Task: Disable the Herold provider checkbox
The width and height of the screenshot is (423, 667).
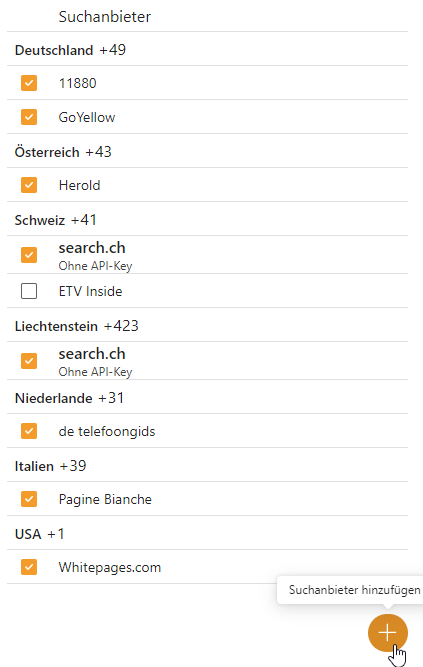Action: click(x=29, y=185)
